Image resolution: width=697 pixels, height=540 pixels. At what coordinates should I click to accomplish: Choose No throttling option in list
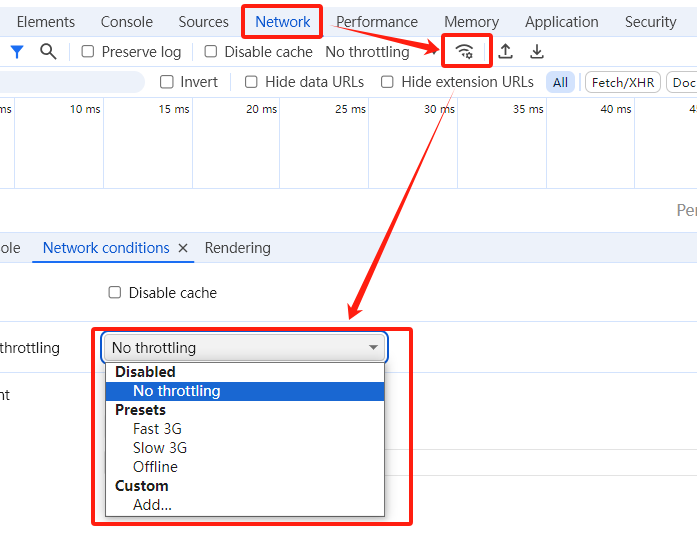pyautogui.click(x=245, y=391)
